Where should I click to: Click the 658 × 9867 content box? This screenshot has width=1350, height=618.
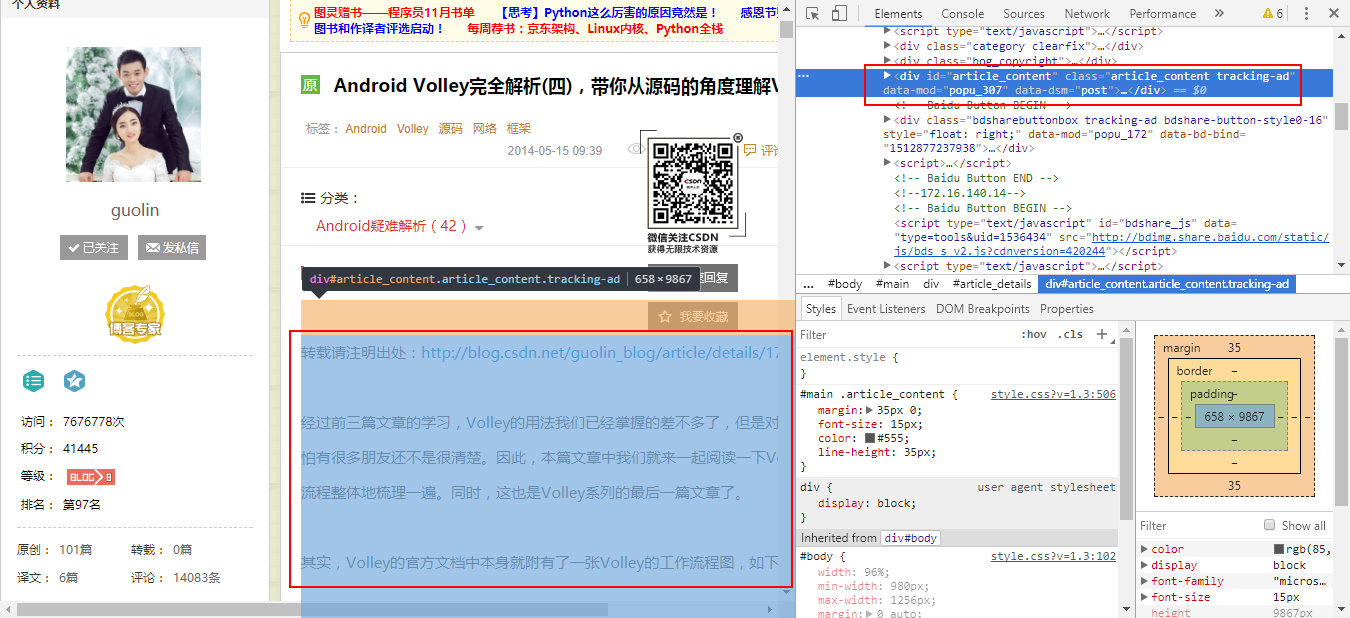click(1234, 416)
